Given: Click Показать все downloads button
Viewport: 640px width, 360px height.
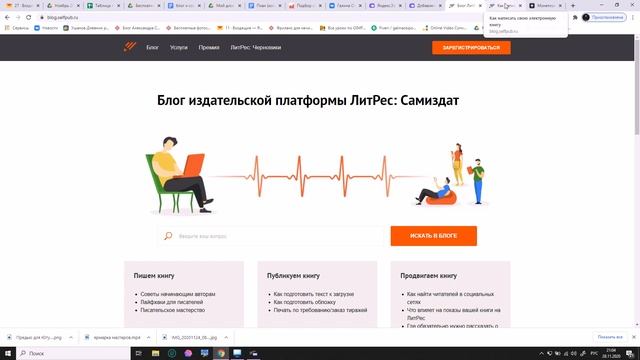Looking at the screenshot, I should tap(610, 337).
